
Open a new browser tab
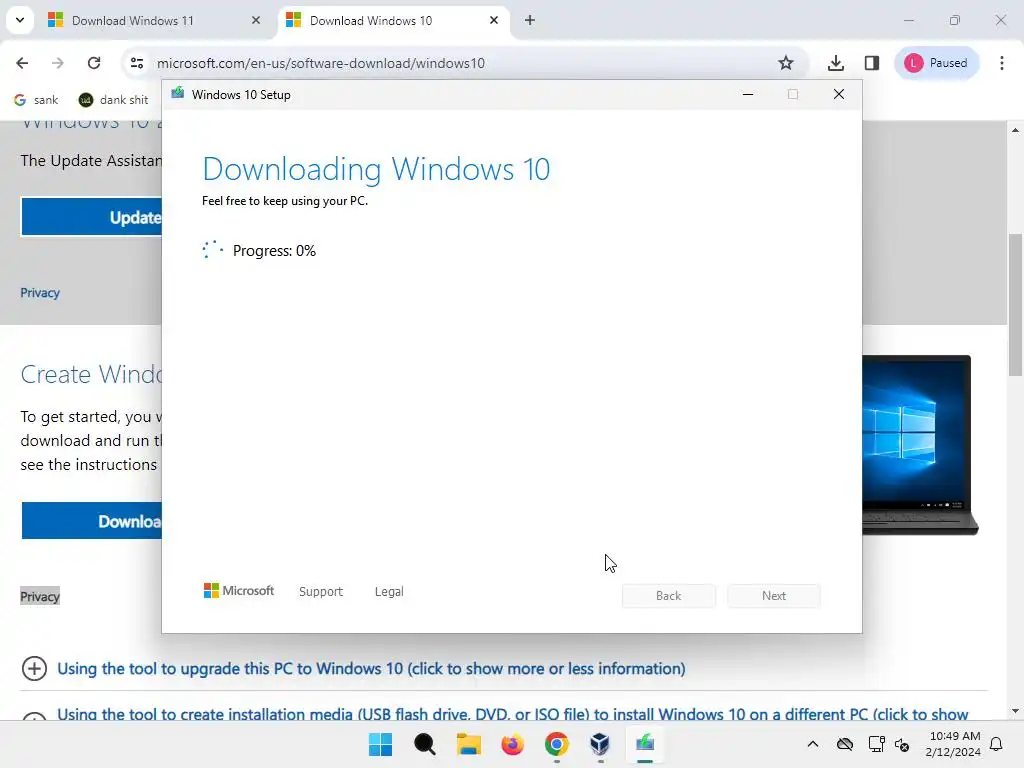(530, 20)
